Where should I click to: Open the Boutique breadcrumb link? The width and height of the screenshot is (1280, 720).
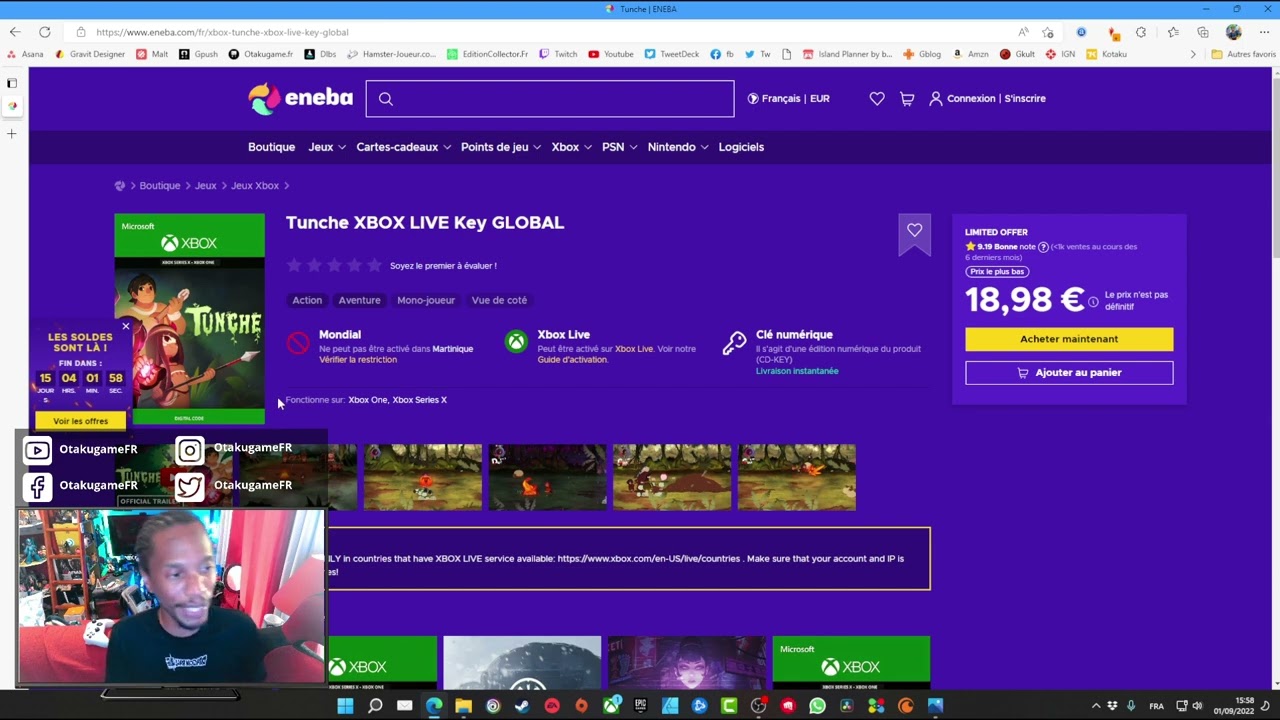pos(160,186)
